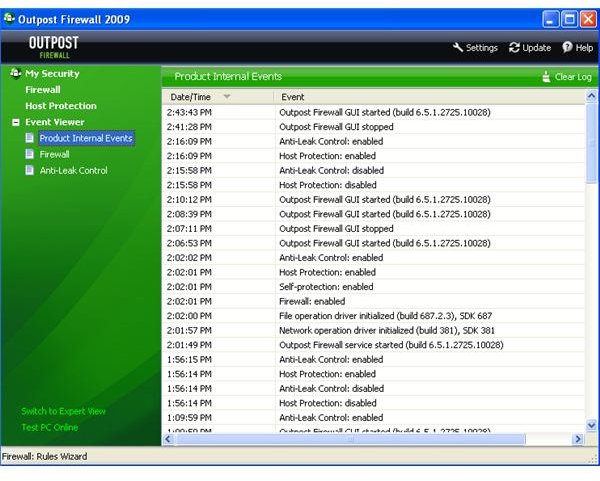Select the 2:06:53 PM GUI started row
This screenshot has width=600, height=481.
[373, 243]
